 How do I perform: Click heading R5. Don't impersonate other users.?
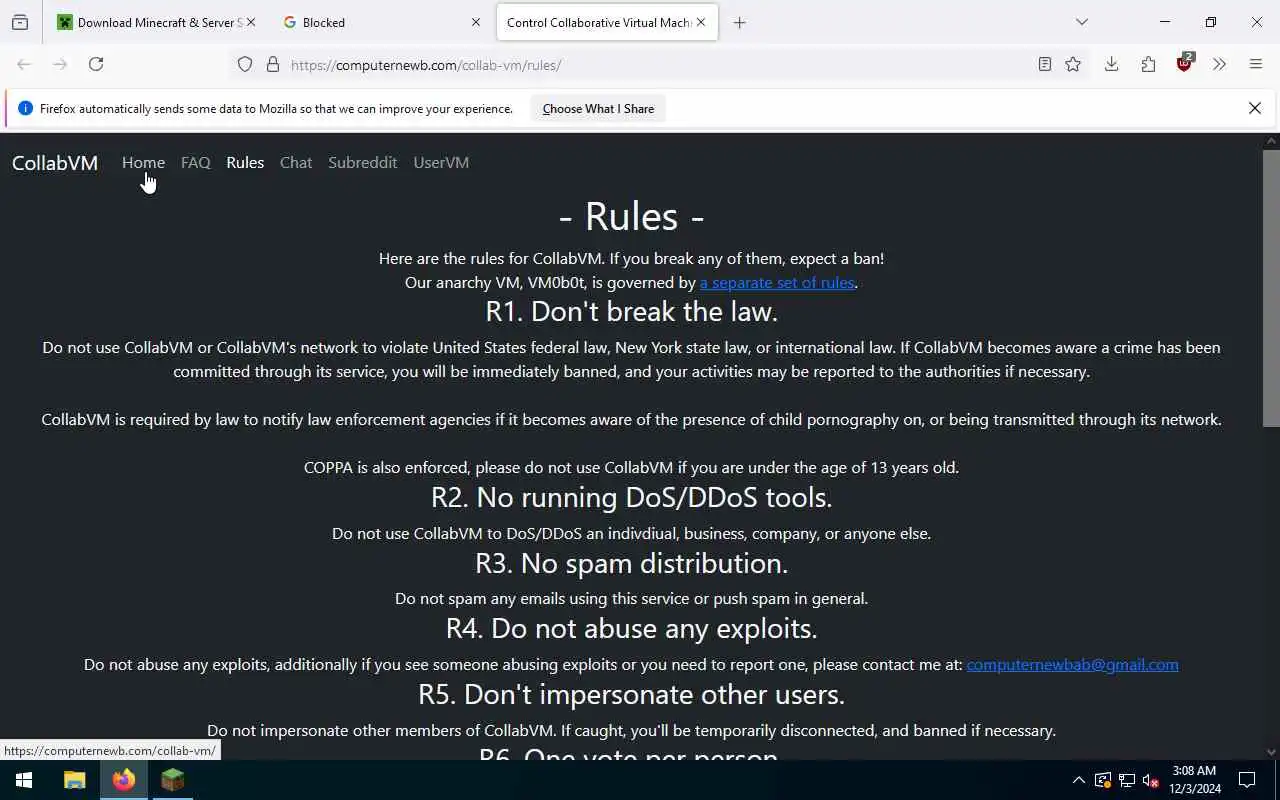coord(631,694)
